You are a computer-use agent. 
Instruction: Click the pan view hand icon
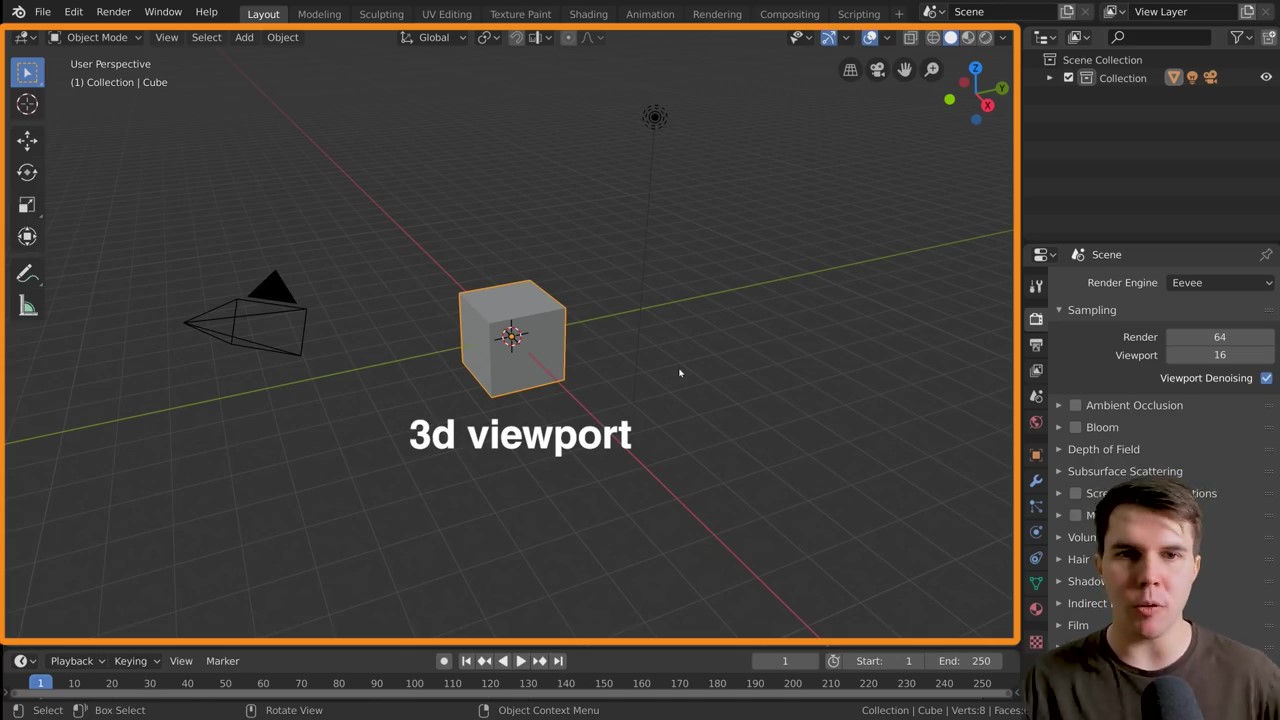coord(904,69)
